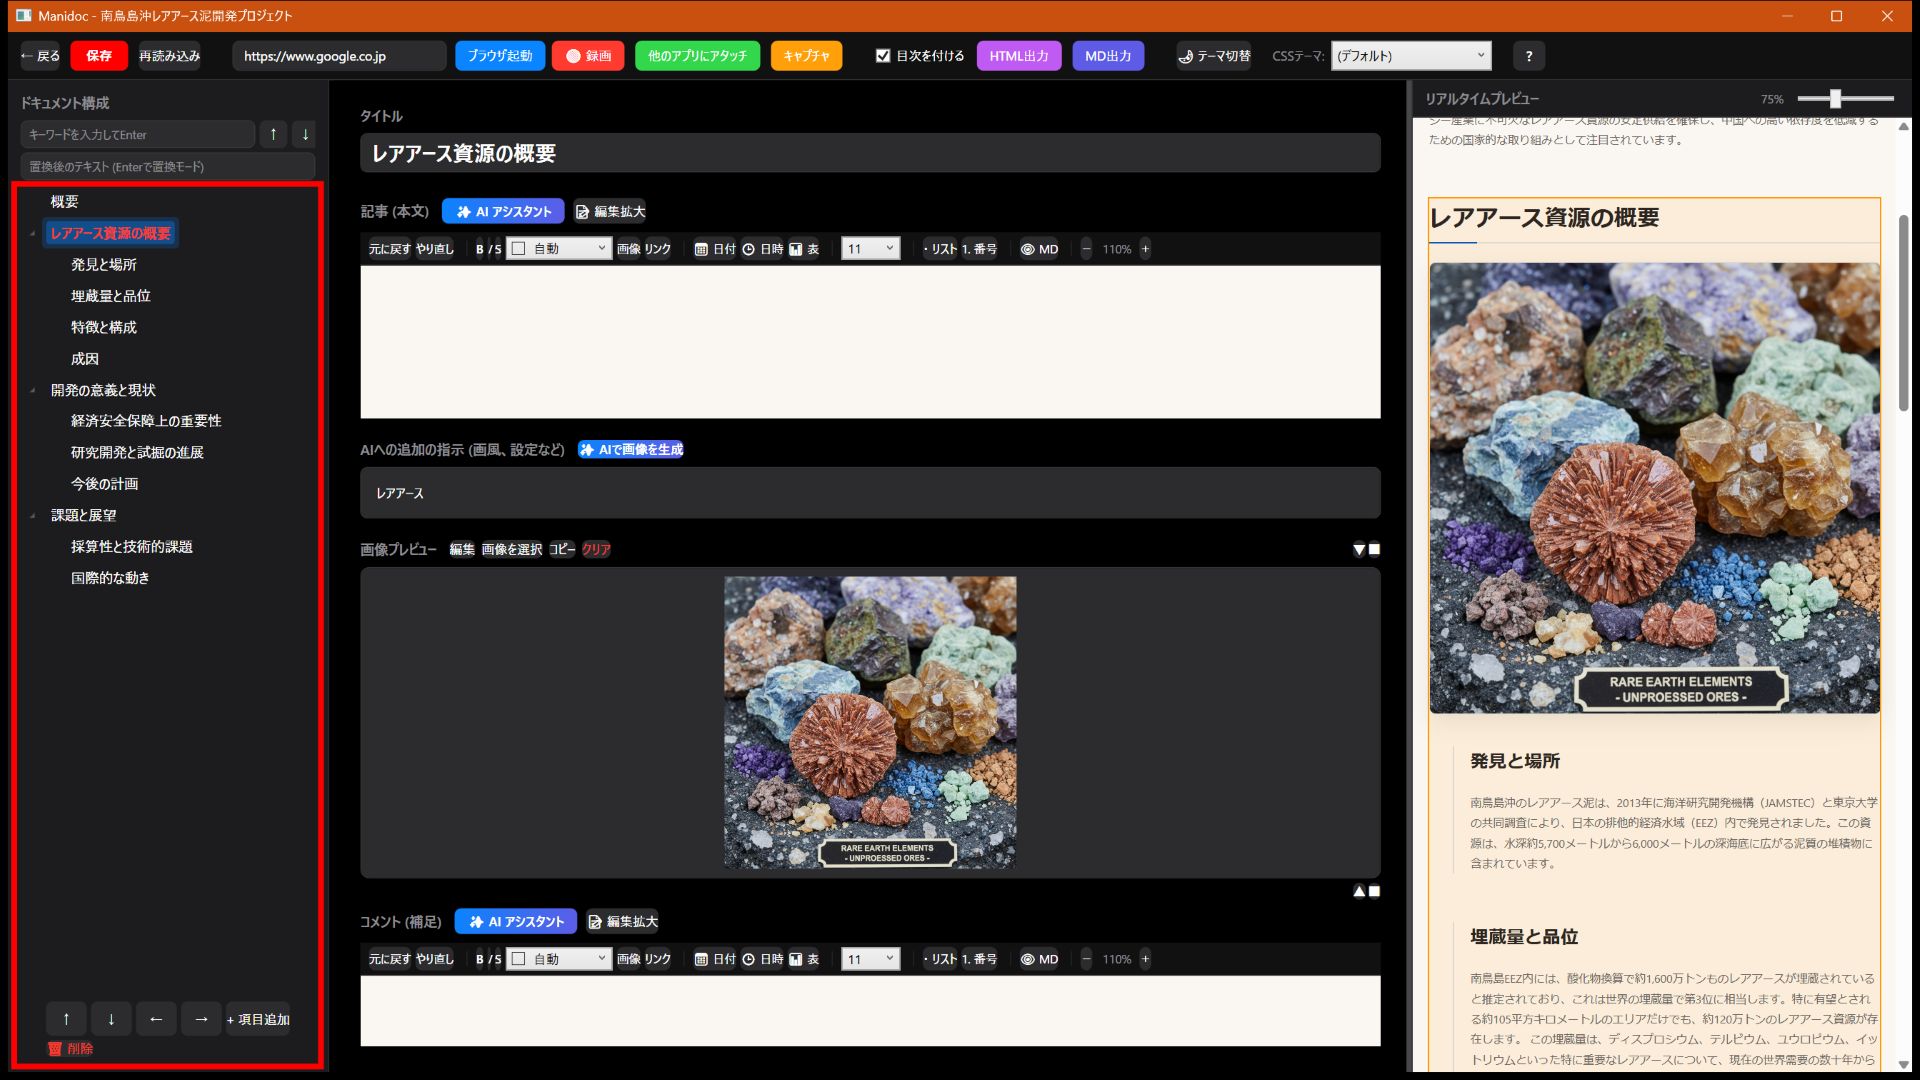Open the CSSテーマ dropdown showing デフォルト
This screenshot has width=1920, height=1080.
coord(1410,56)
